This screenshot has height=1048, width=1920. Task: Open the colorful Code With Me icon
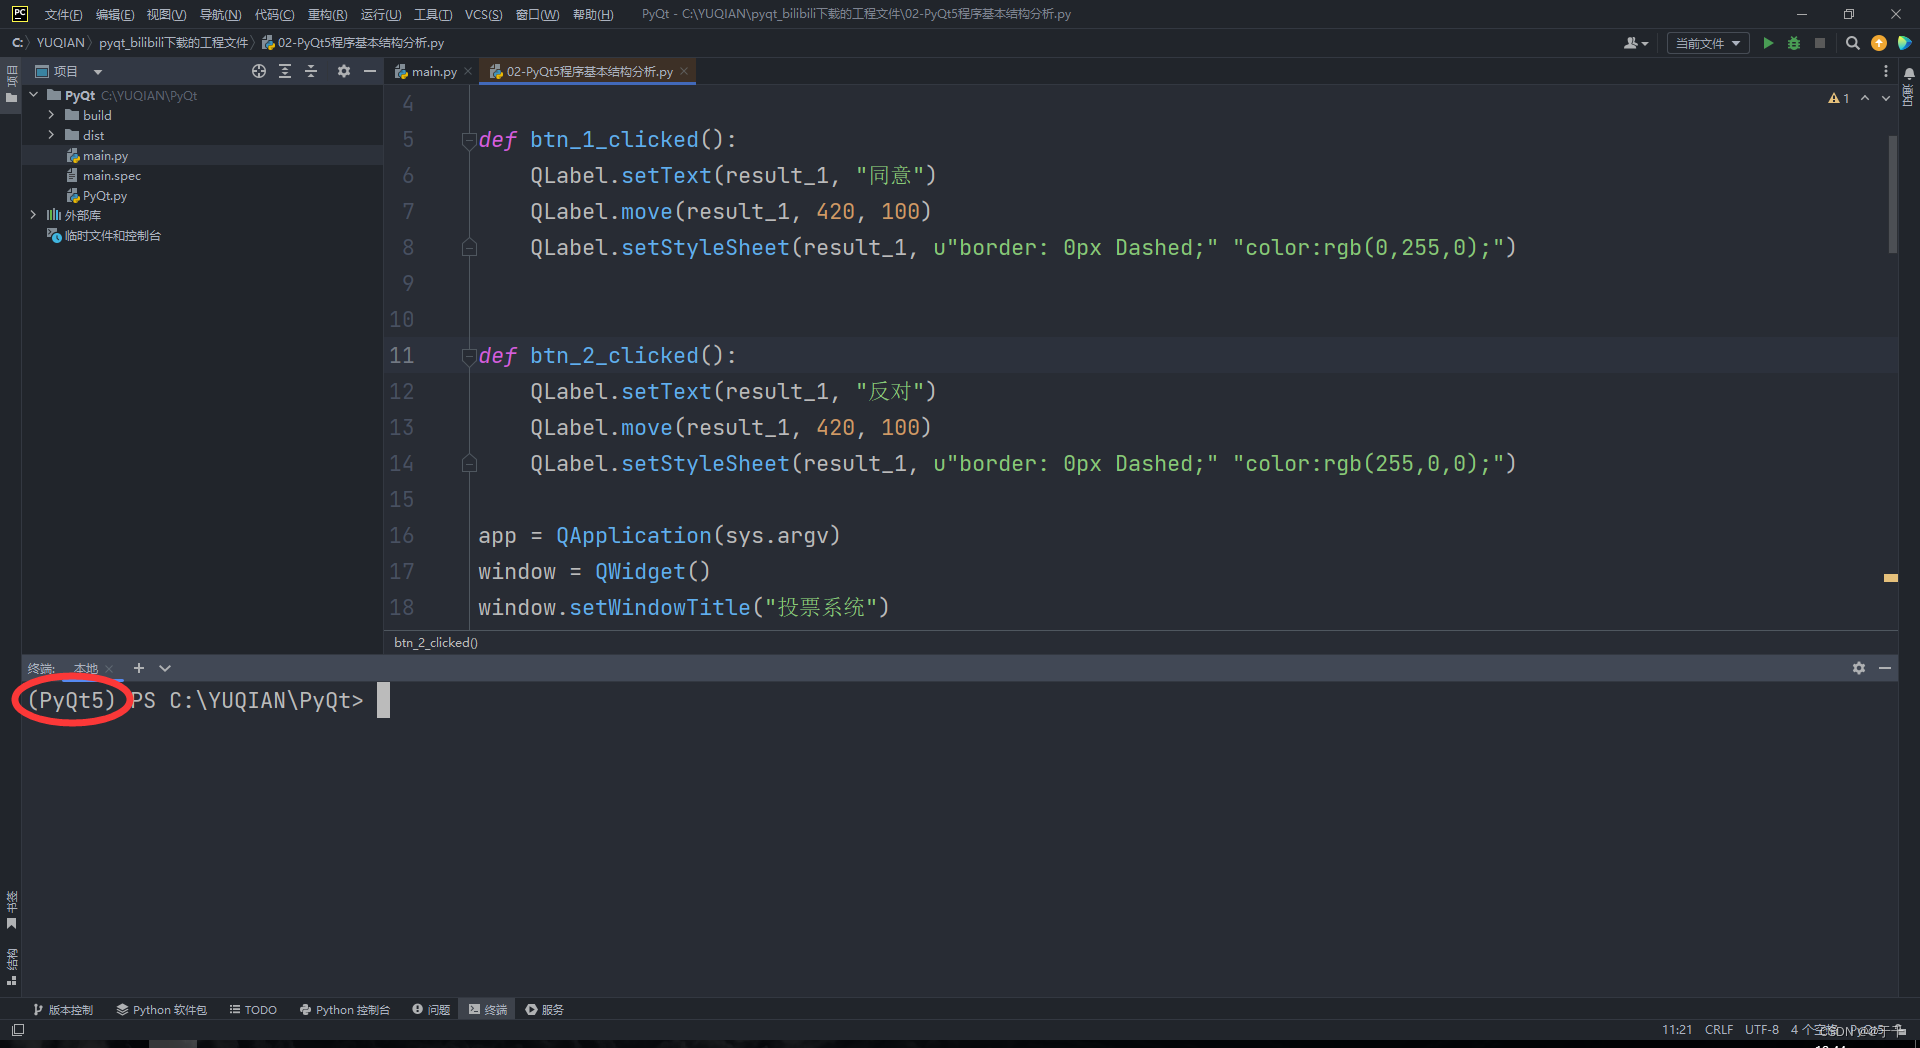pos(1904,43)
